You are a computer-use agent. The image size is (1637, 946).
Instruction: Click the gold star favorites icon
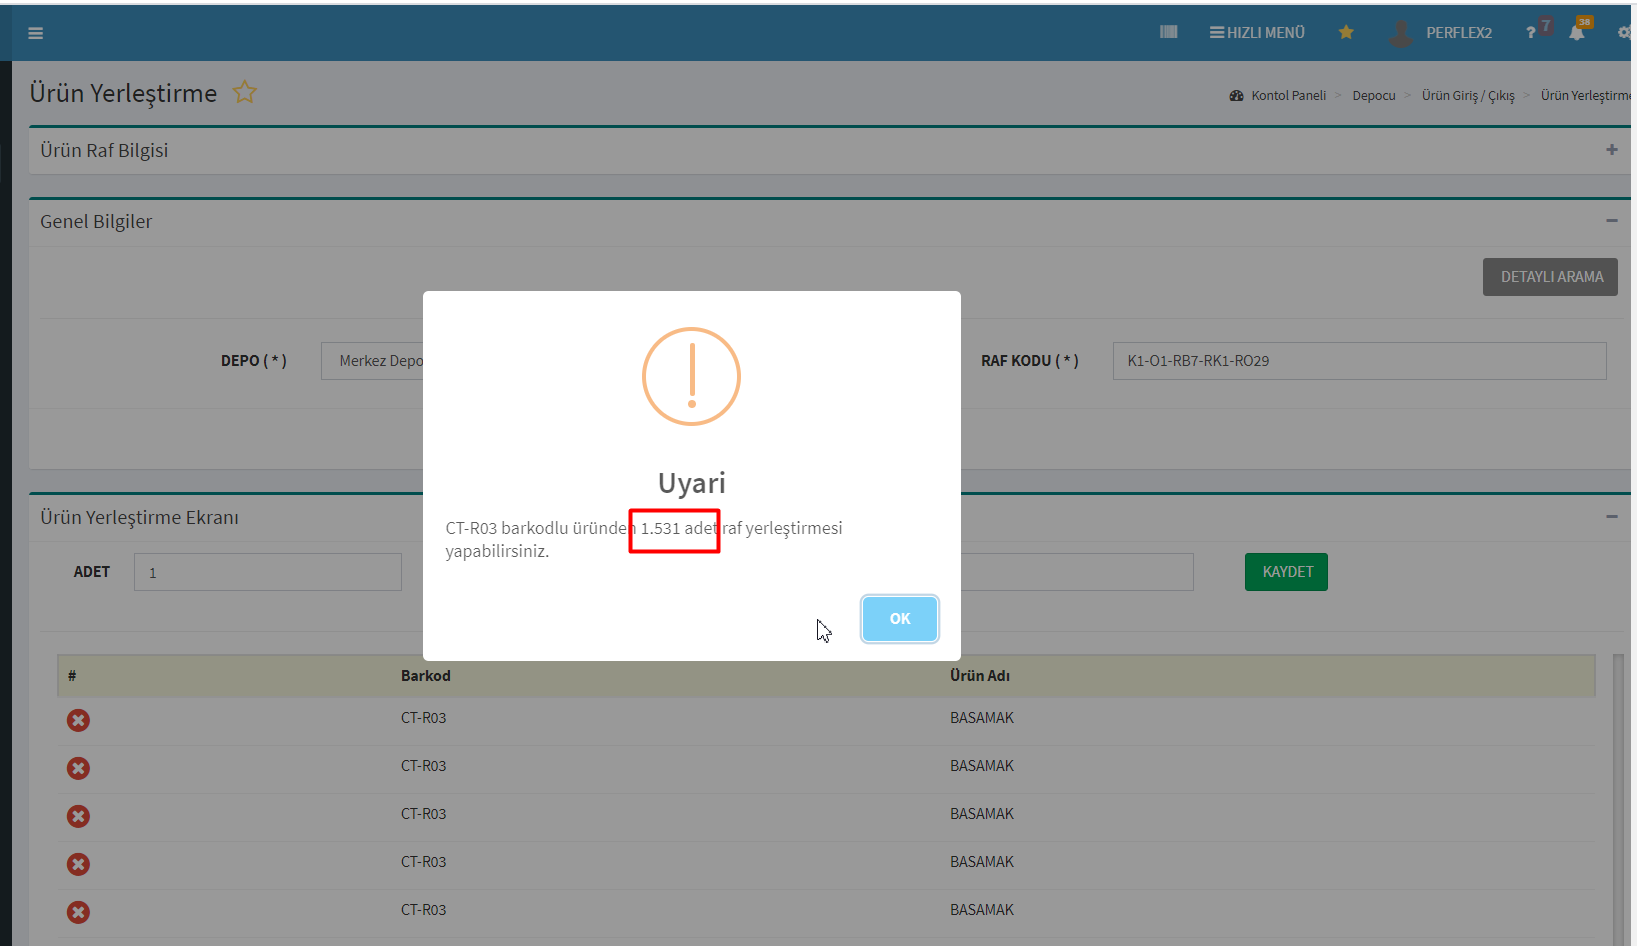click(1346, 32)
